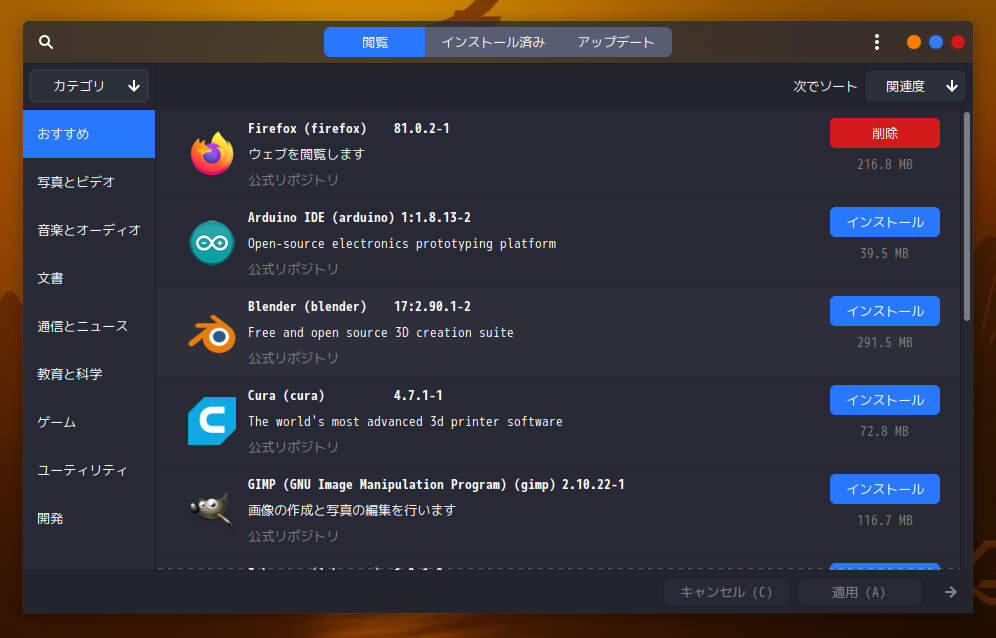Select the 文書 category
Image resolution: width=996 pixels, height=638 pixels.
point(89,278)
